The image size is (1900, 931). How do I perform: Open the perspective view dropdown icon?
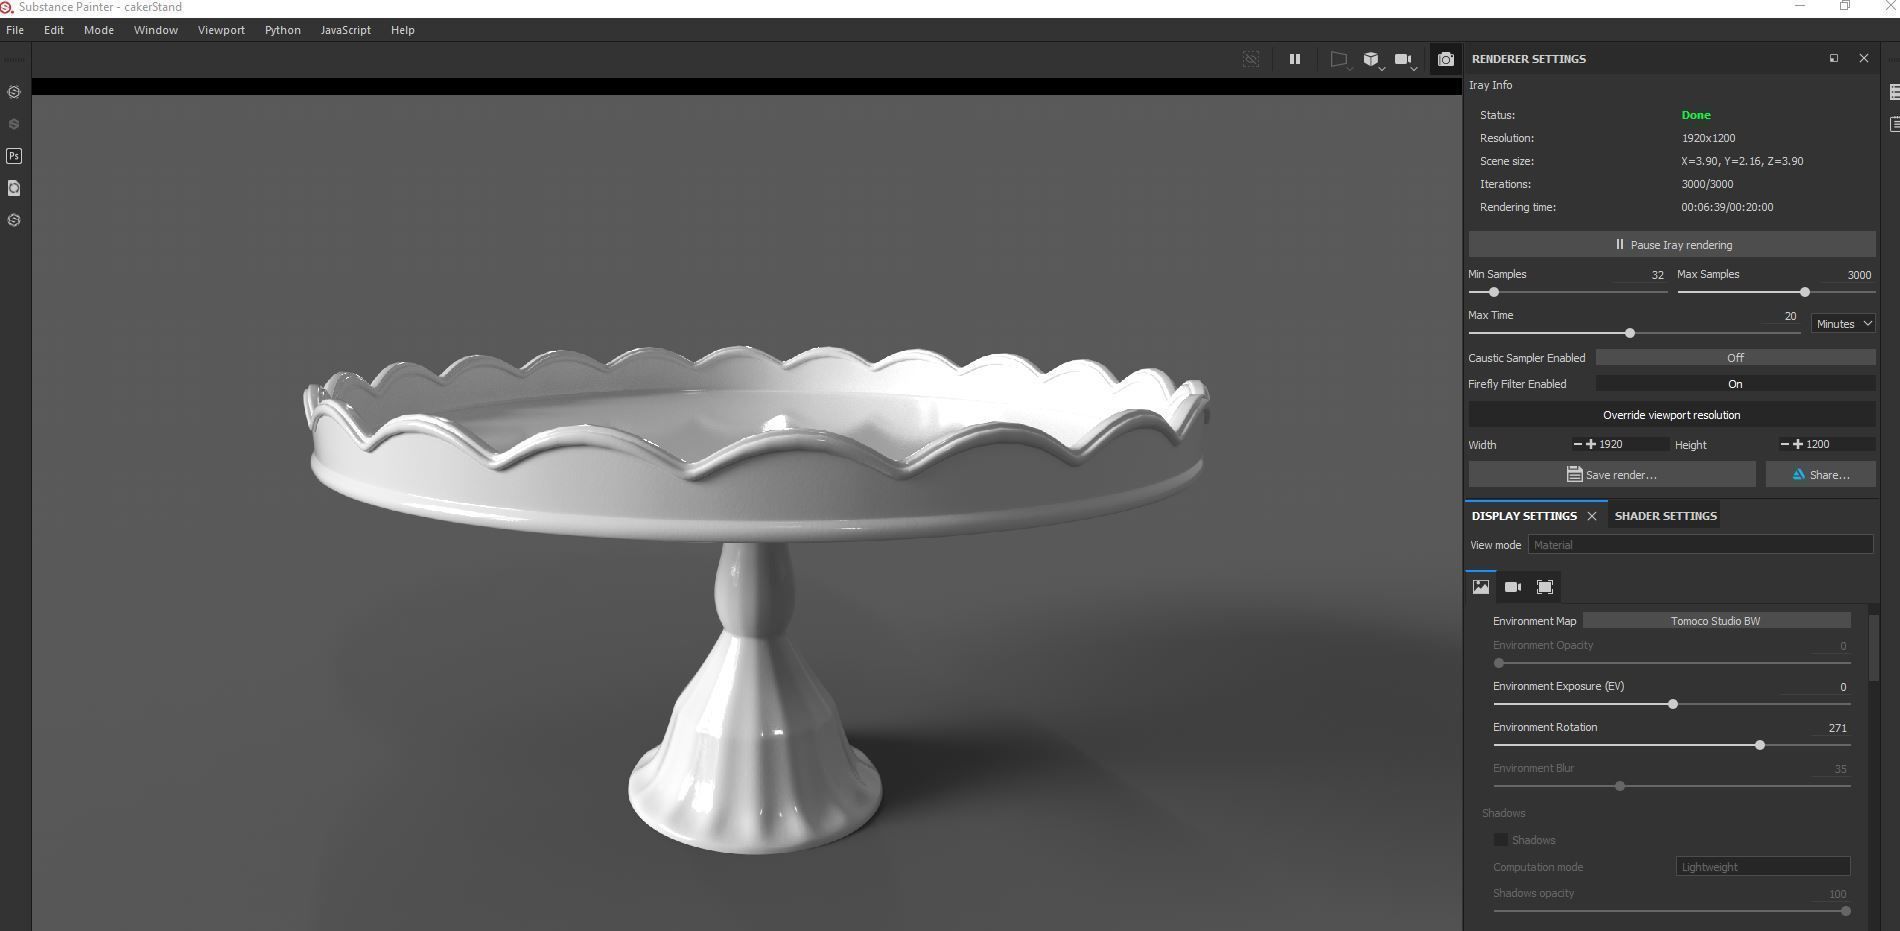click(1340, 60)
